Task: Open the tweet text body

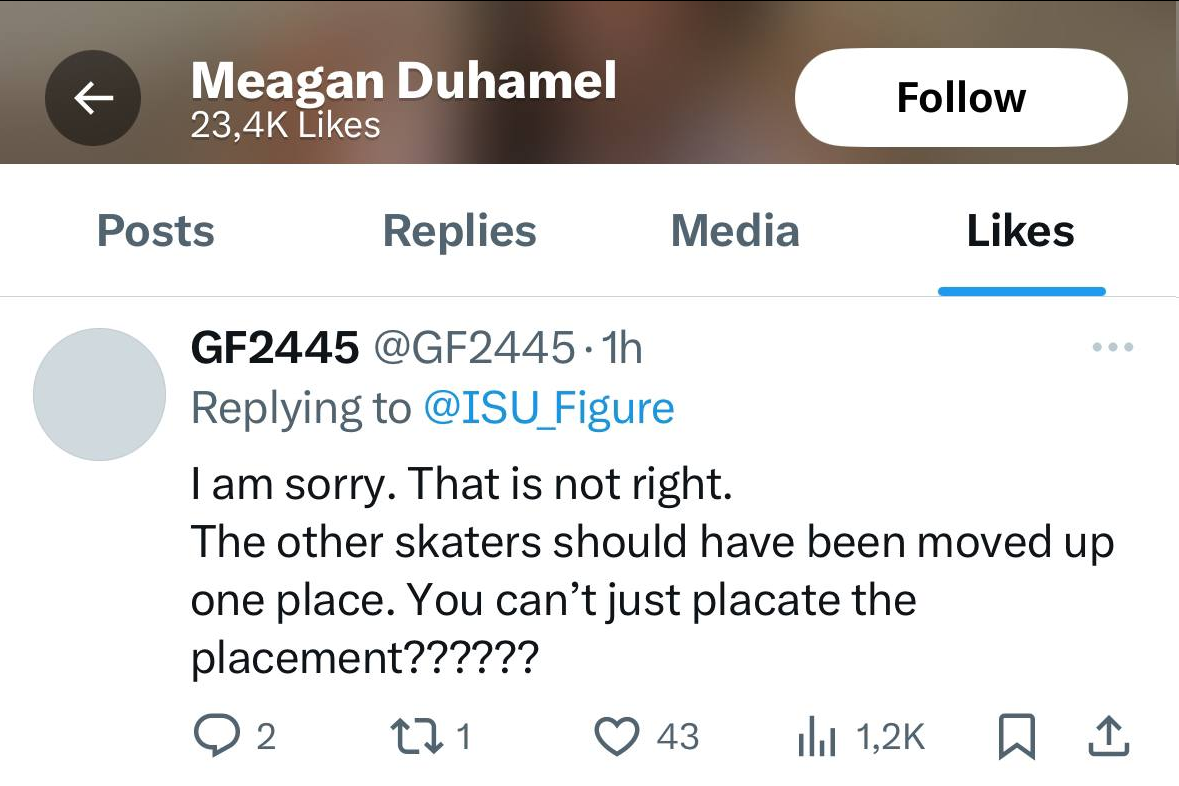Action: (x=650, y=570)
